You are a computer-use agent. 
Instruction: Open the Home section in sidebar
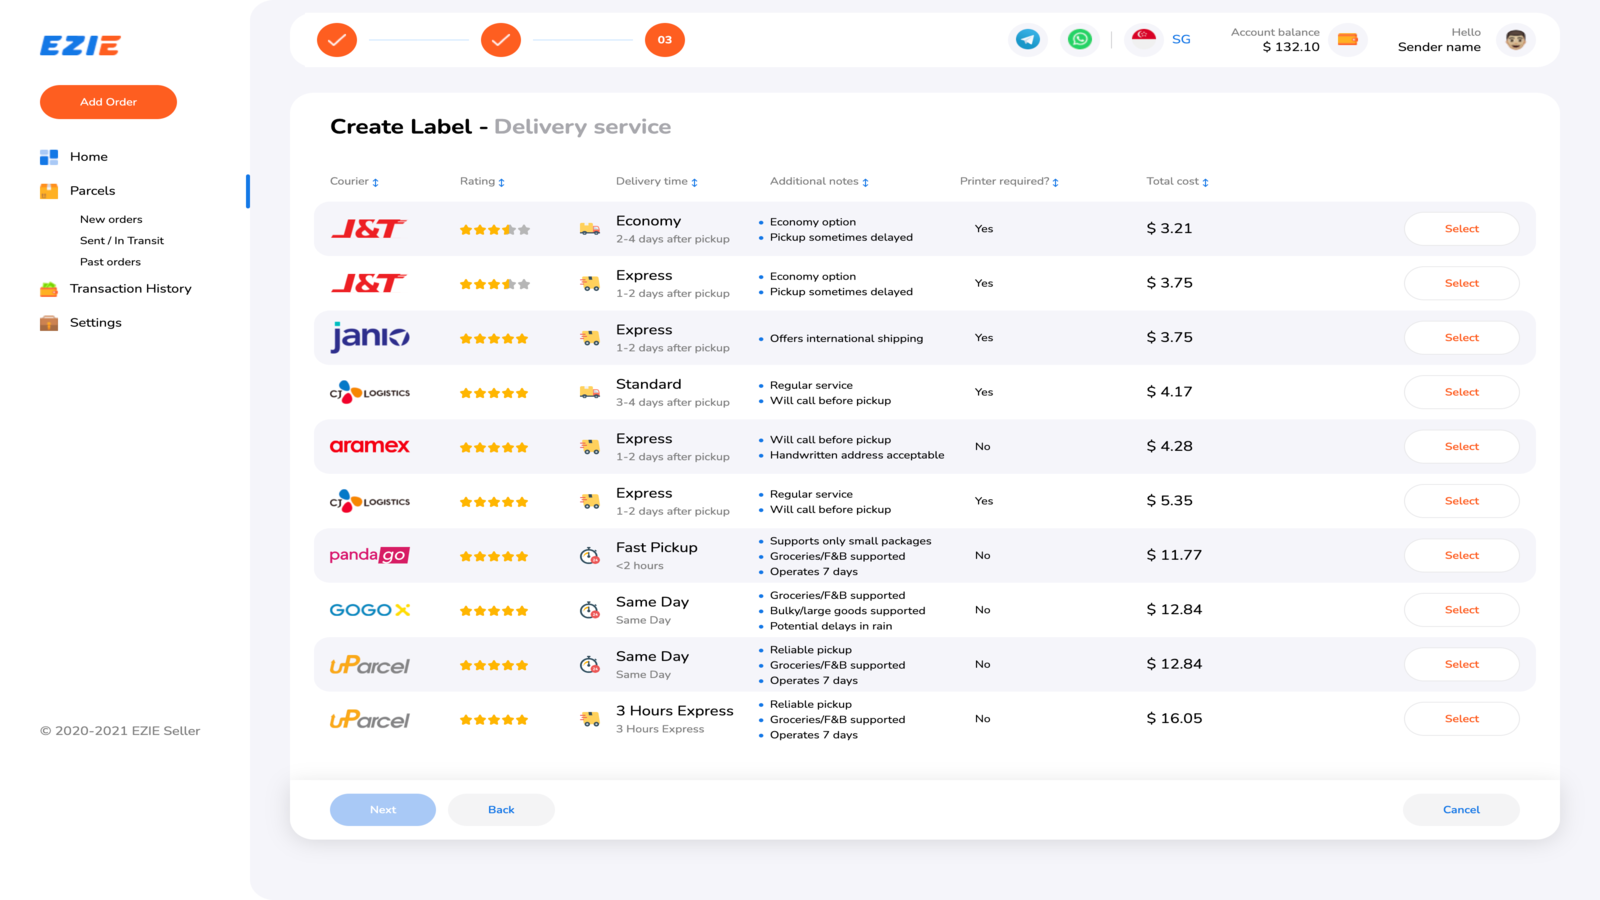88,156
